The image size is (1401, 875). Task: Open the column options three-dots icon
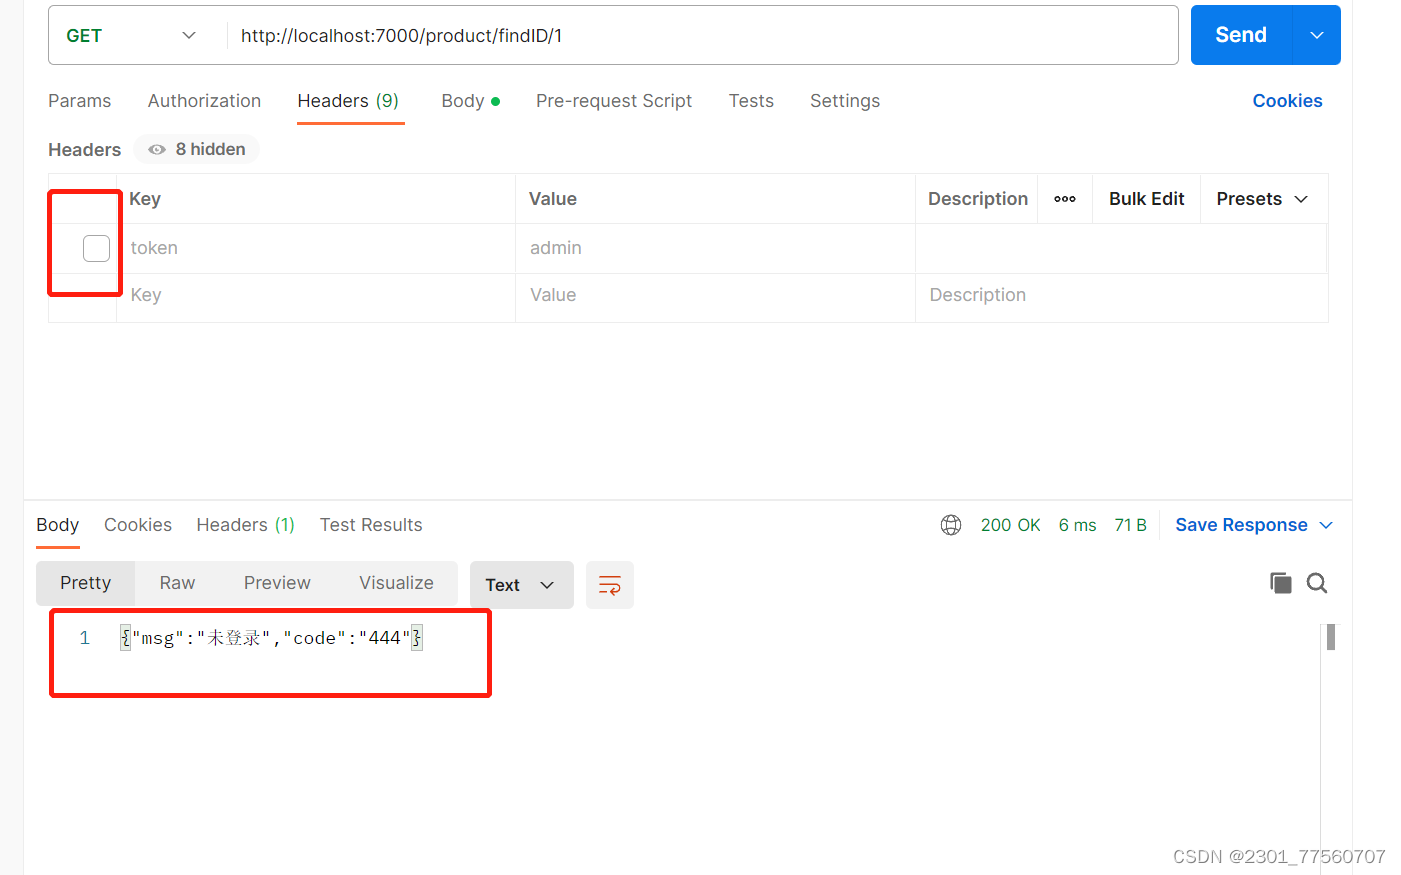tap(1065, 199)
